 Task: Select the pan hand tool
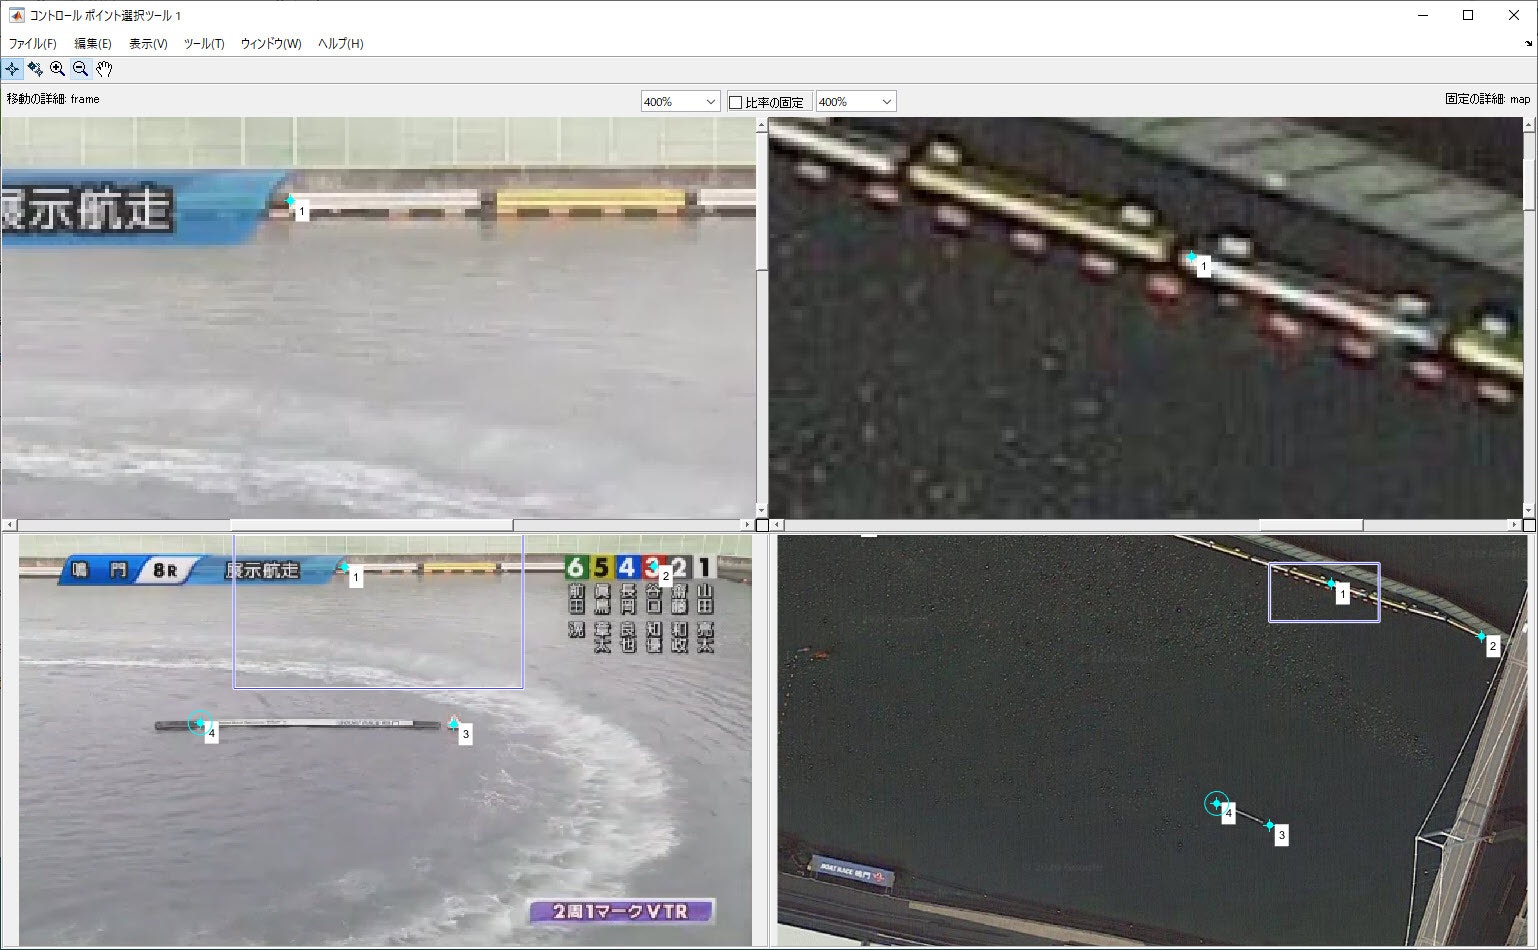[x=104, y=69]
